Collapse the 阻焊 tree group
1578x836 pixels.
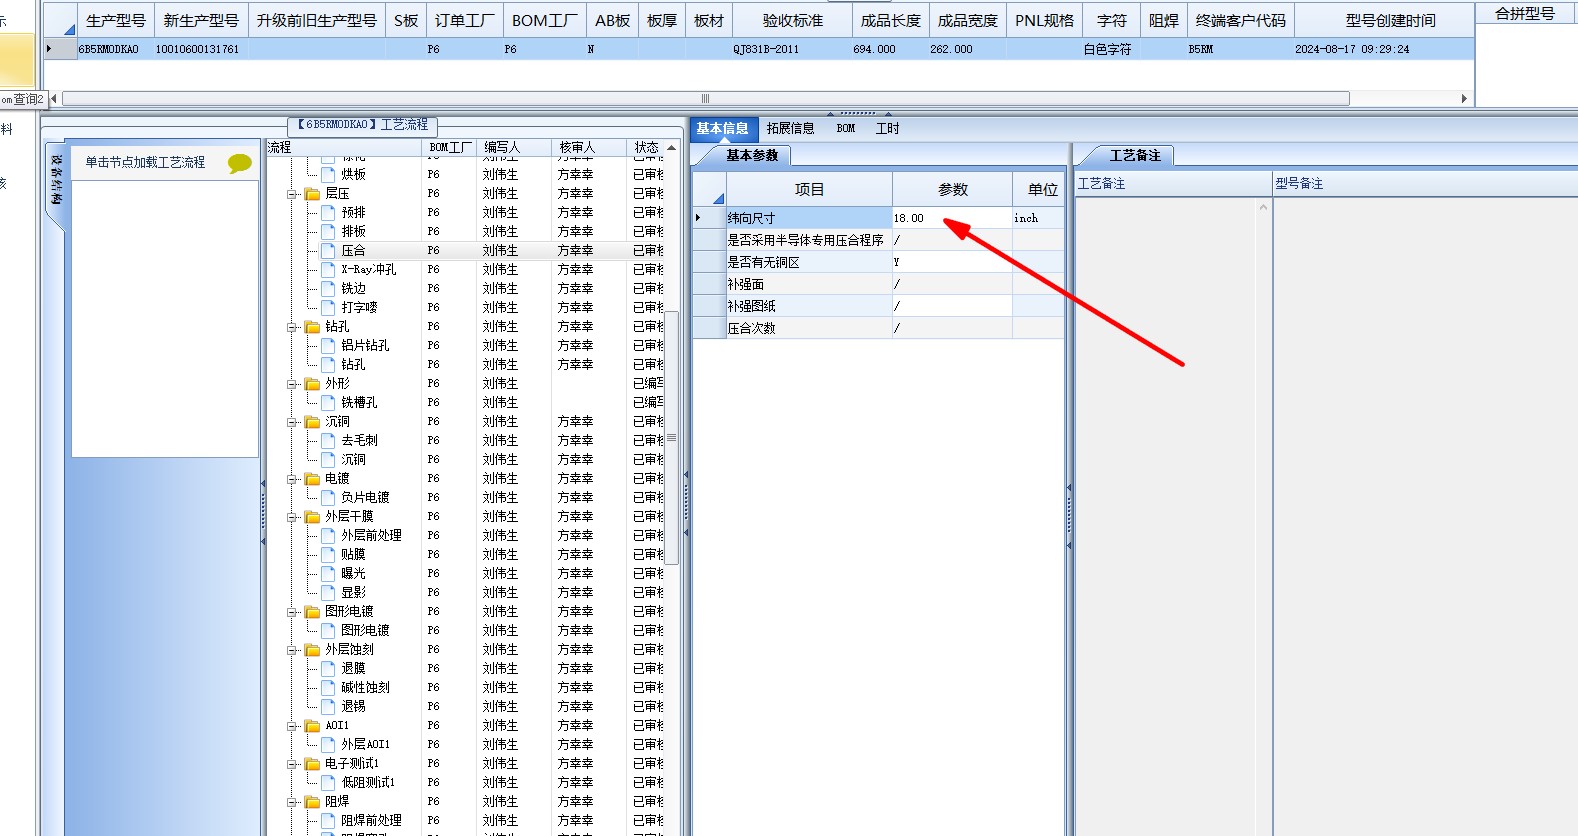point(293,802)
